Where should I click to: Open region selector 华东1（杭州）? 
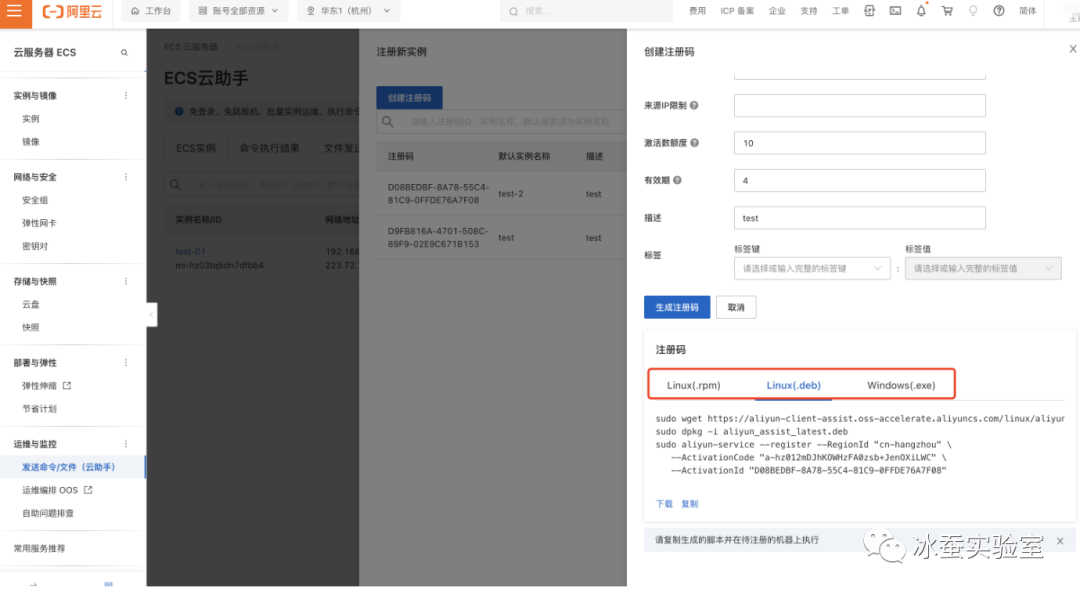pyautogui.click(x=349, y=11)
